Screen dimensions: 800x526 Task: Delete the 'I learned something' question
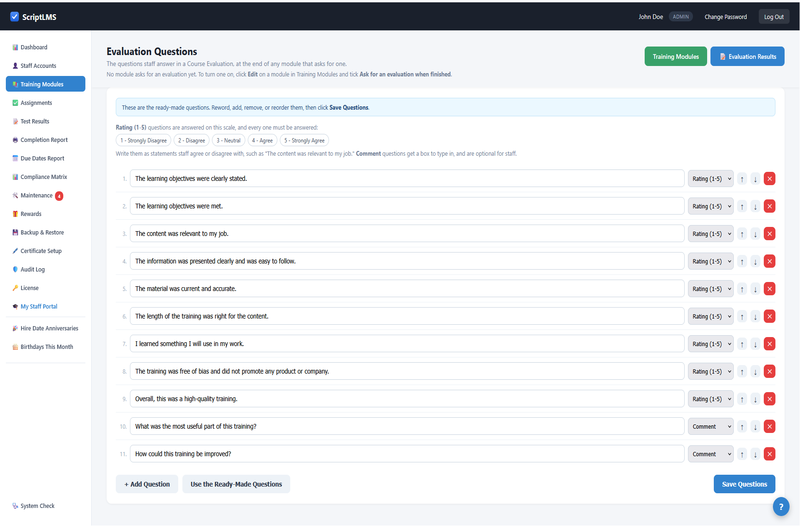[769, 344]
